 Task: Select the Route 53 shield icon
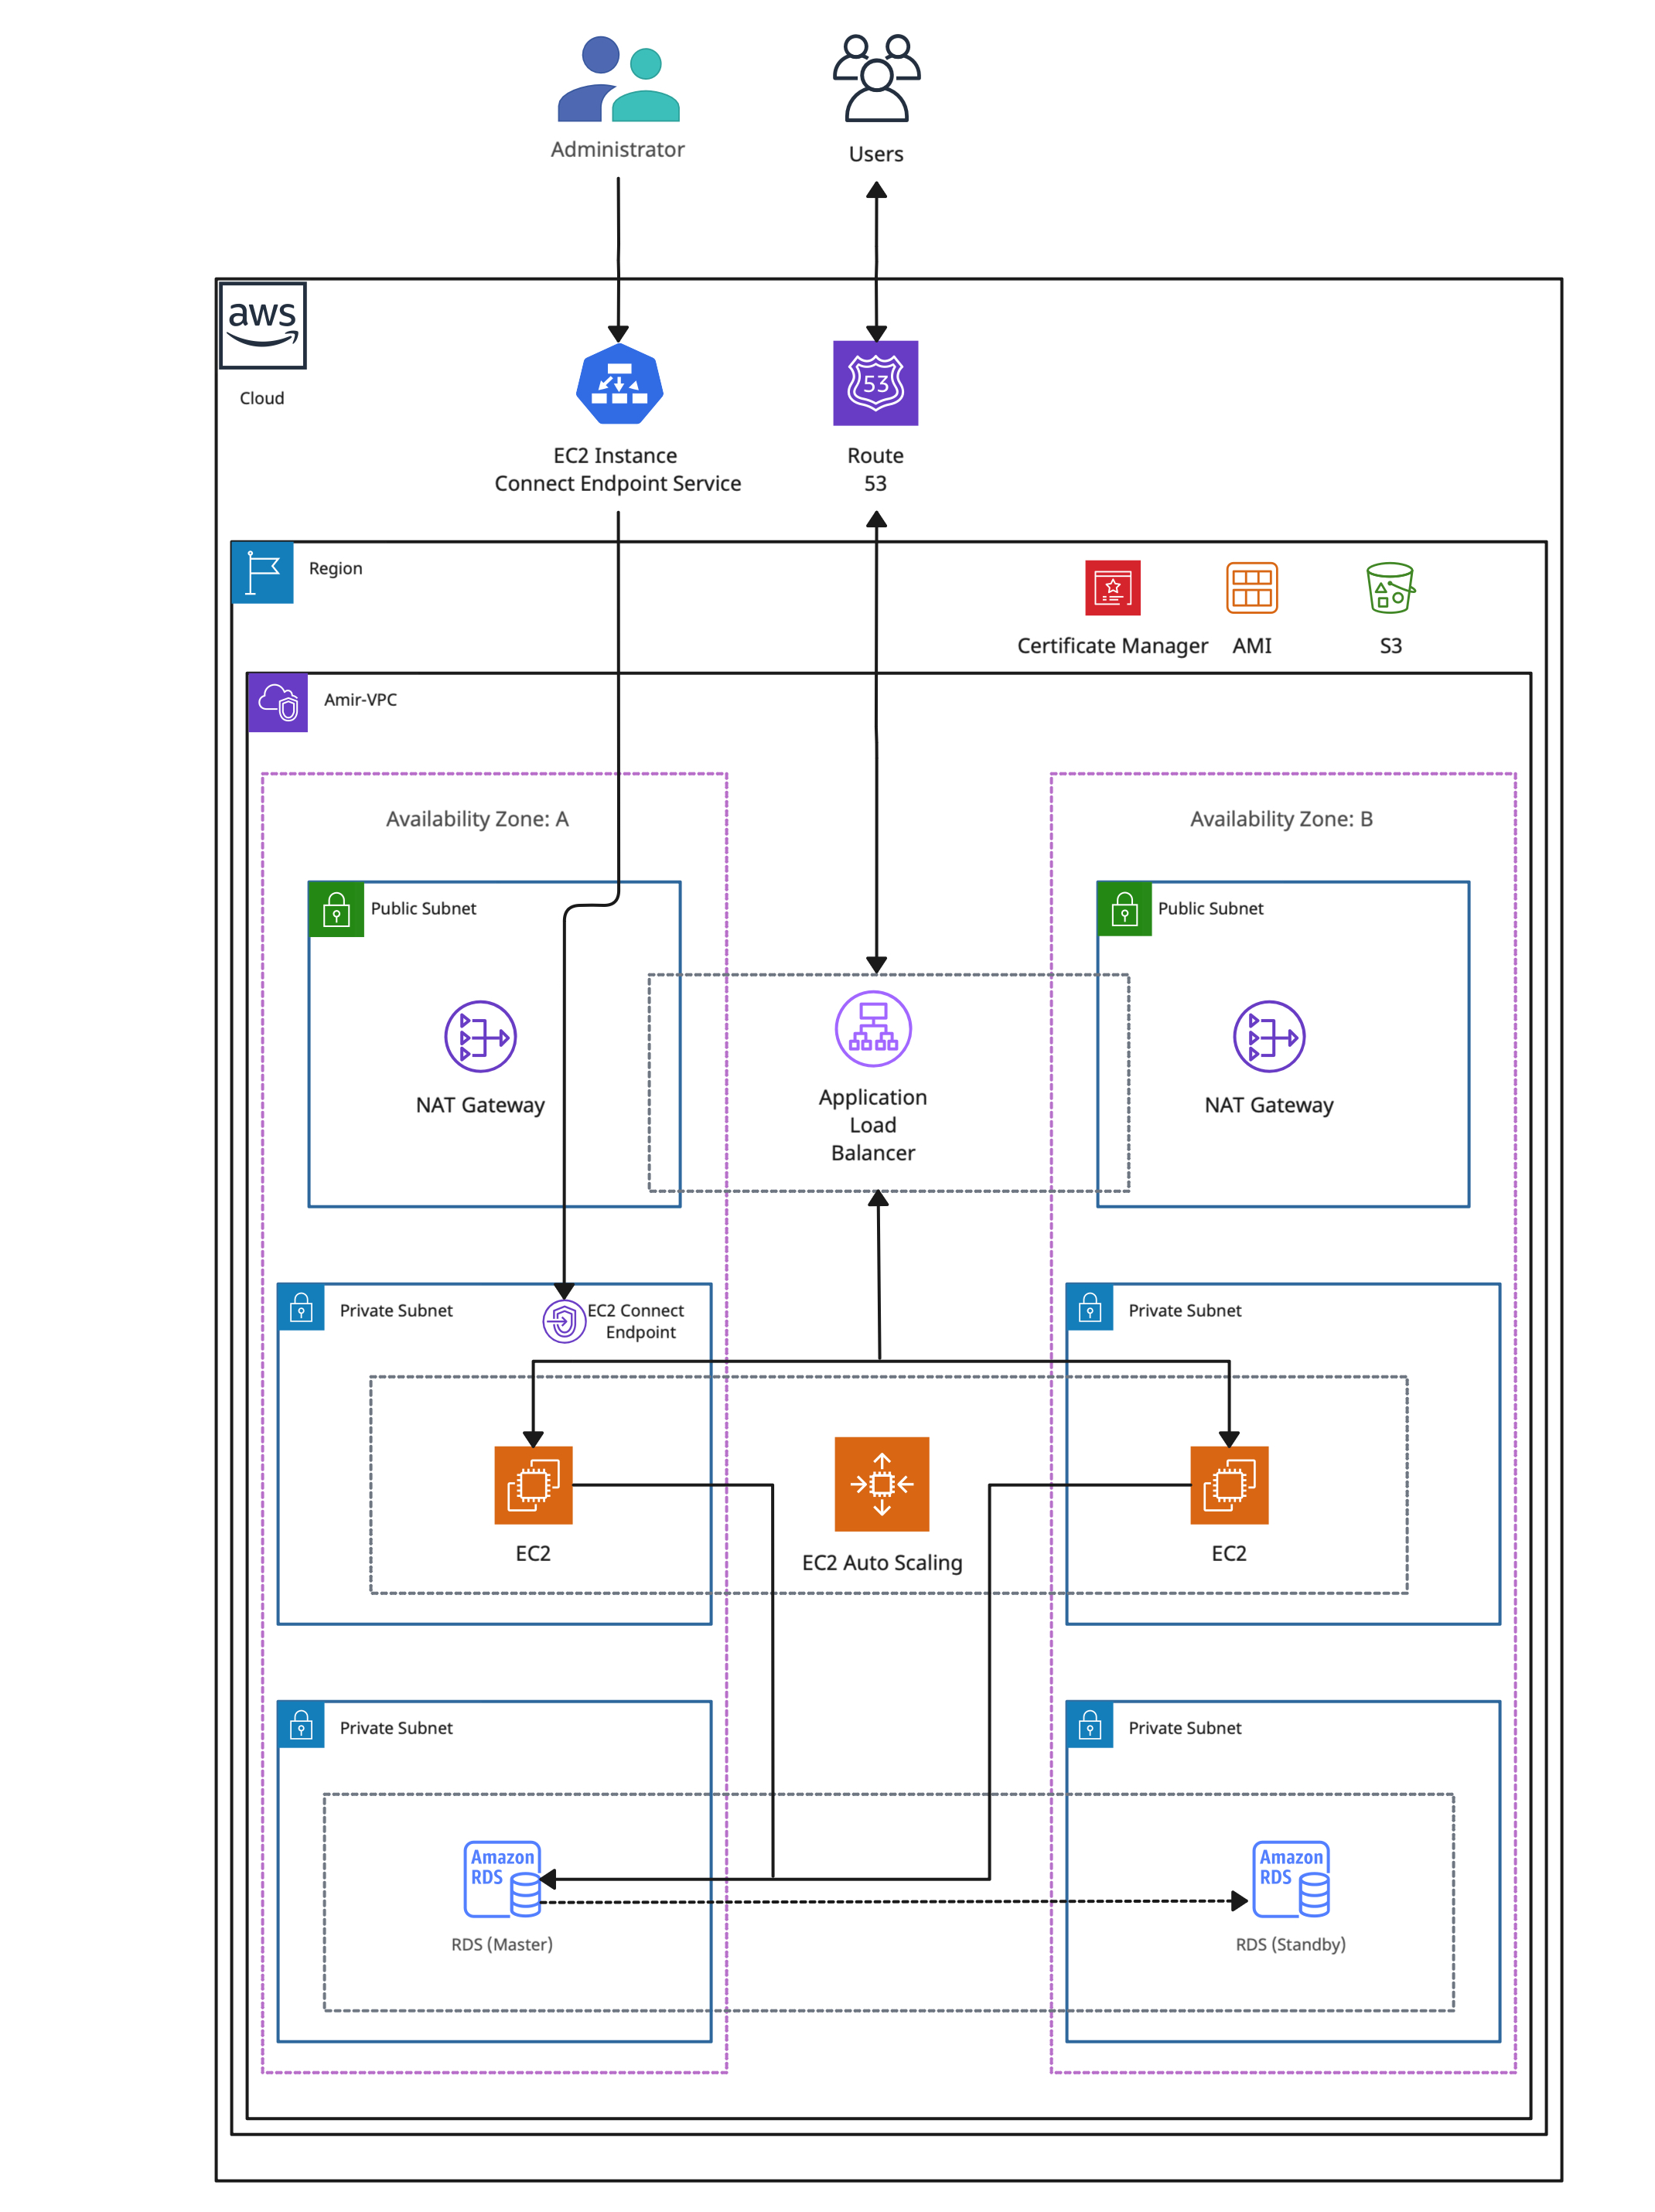876,383
